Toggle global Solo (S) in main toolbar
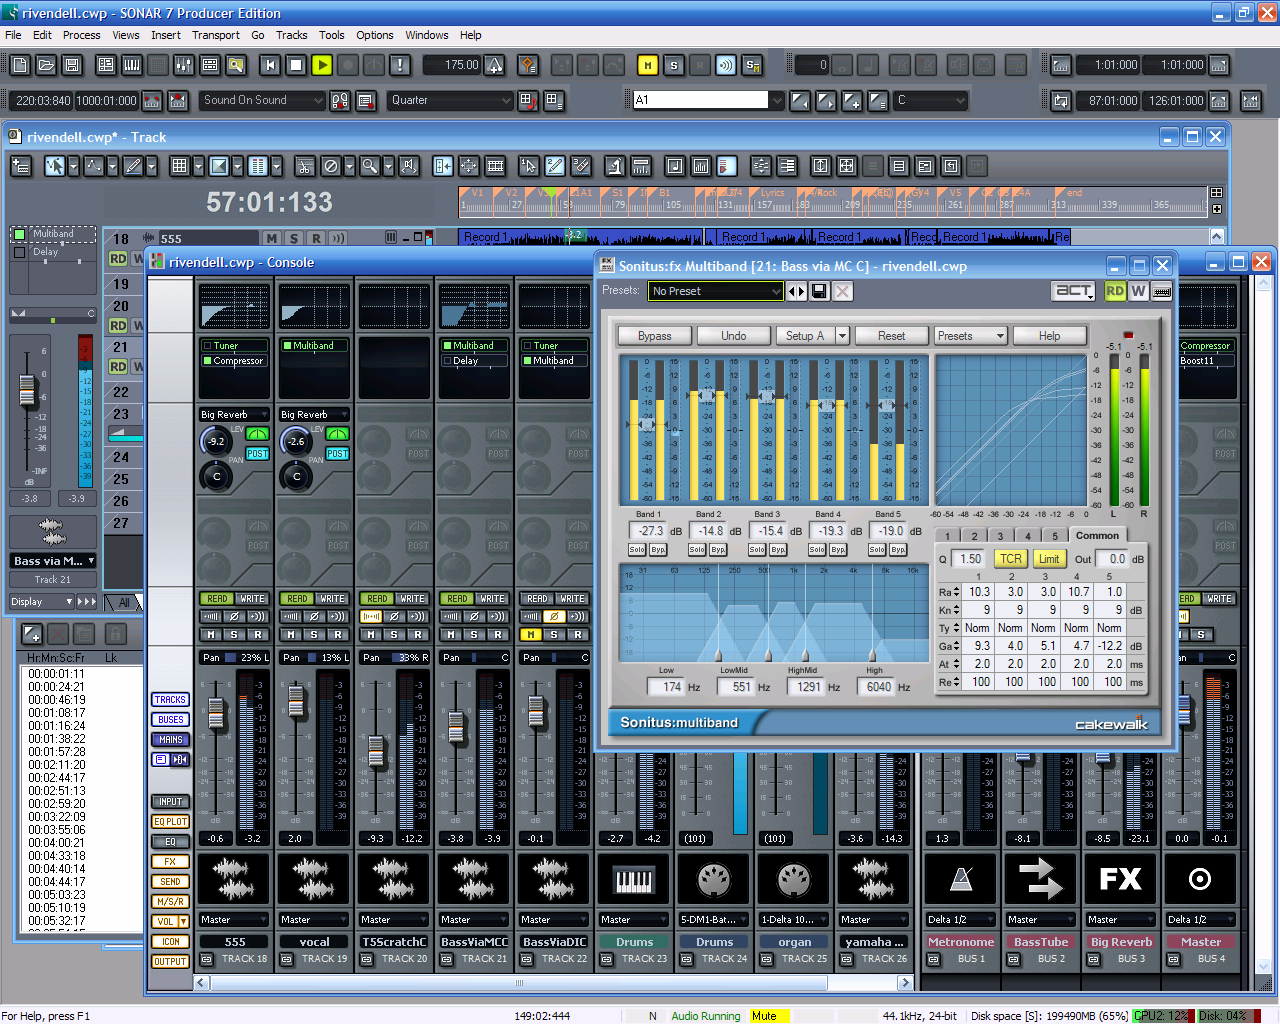 click(674, 65)
